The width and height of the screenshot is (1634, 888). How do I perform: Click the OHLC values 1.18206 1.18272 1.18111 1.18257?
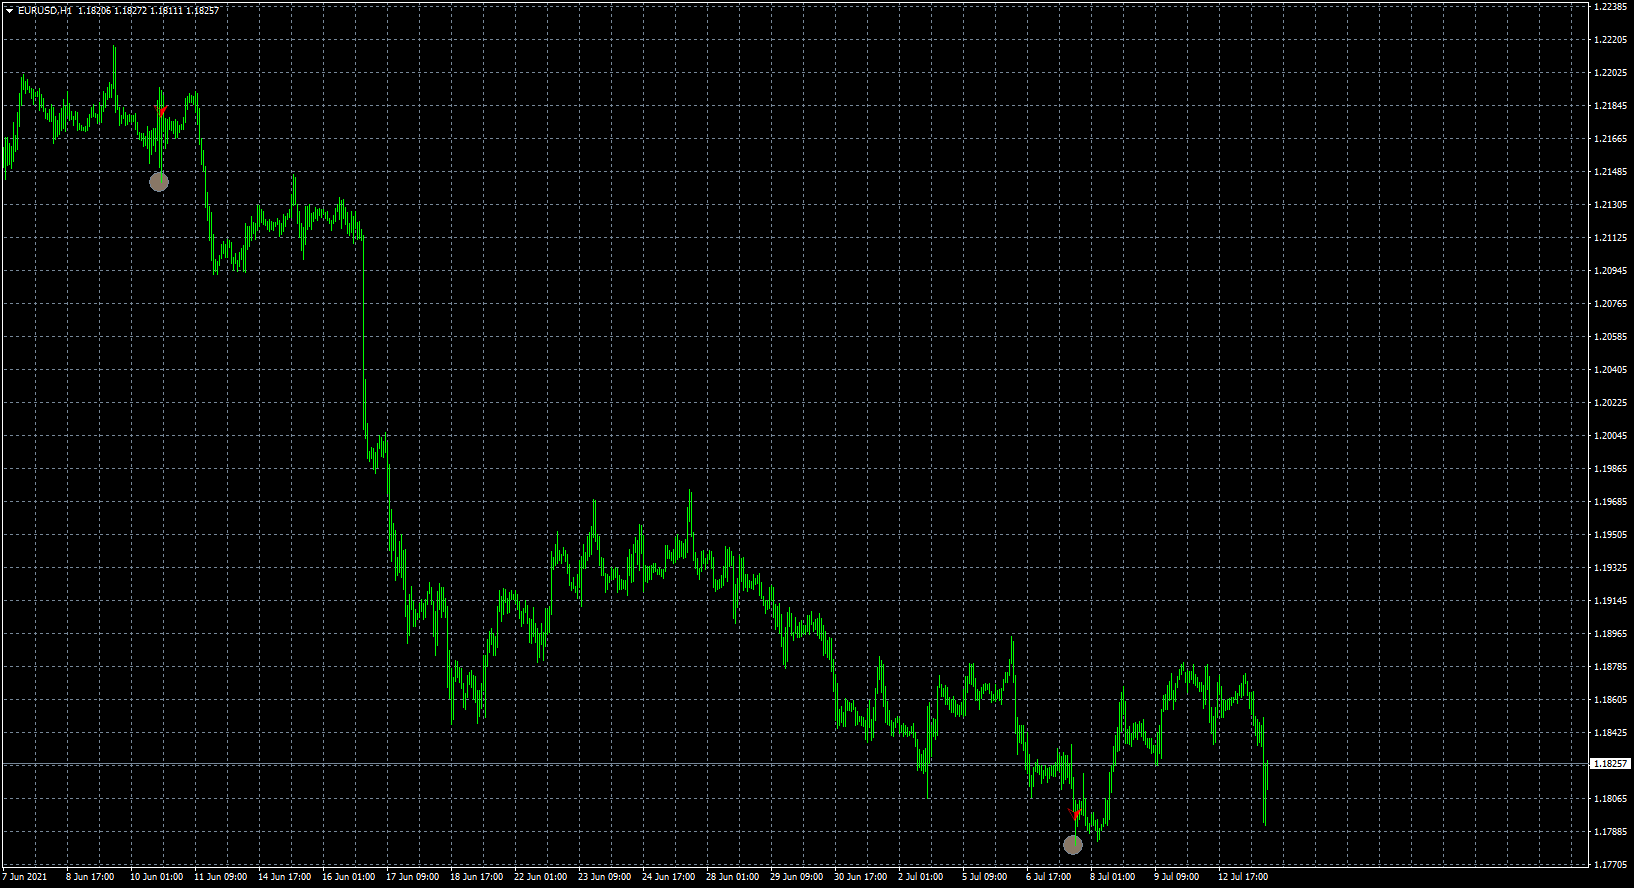pos(148,11)
